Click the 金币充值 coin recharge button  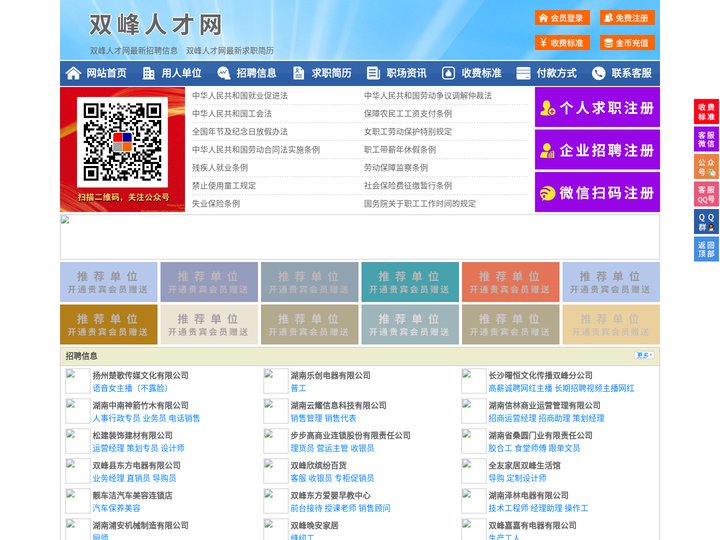point(627,43)
